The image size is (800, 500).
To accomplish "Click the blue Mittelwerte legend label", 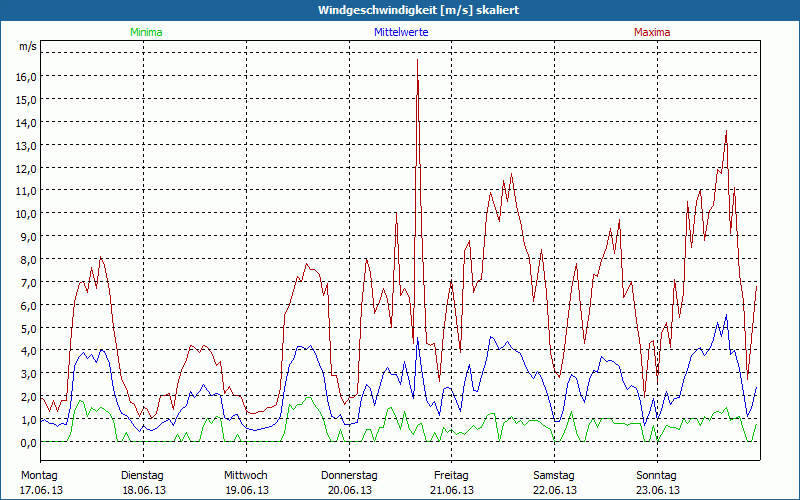I will pyautogui.click(x=401, y=32).
